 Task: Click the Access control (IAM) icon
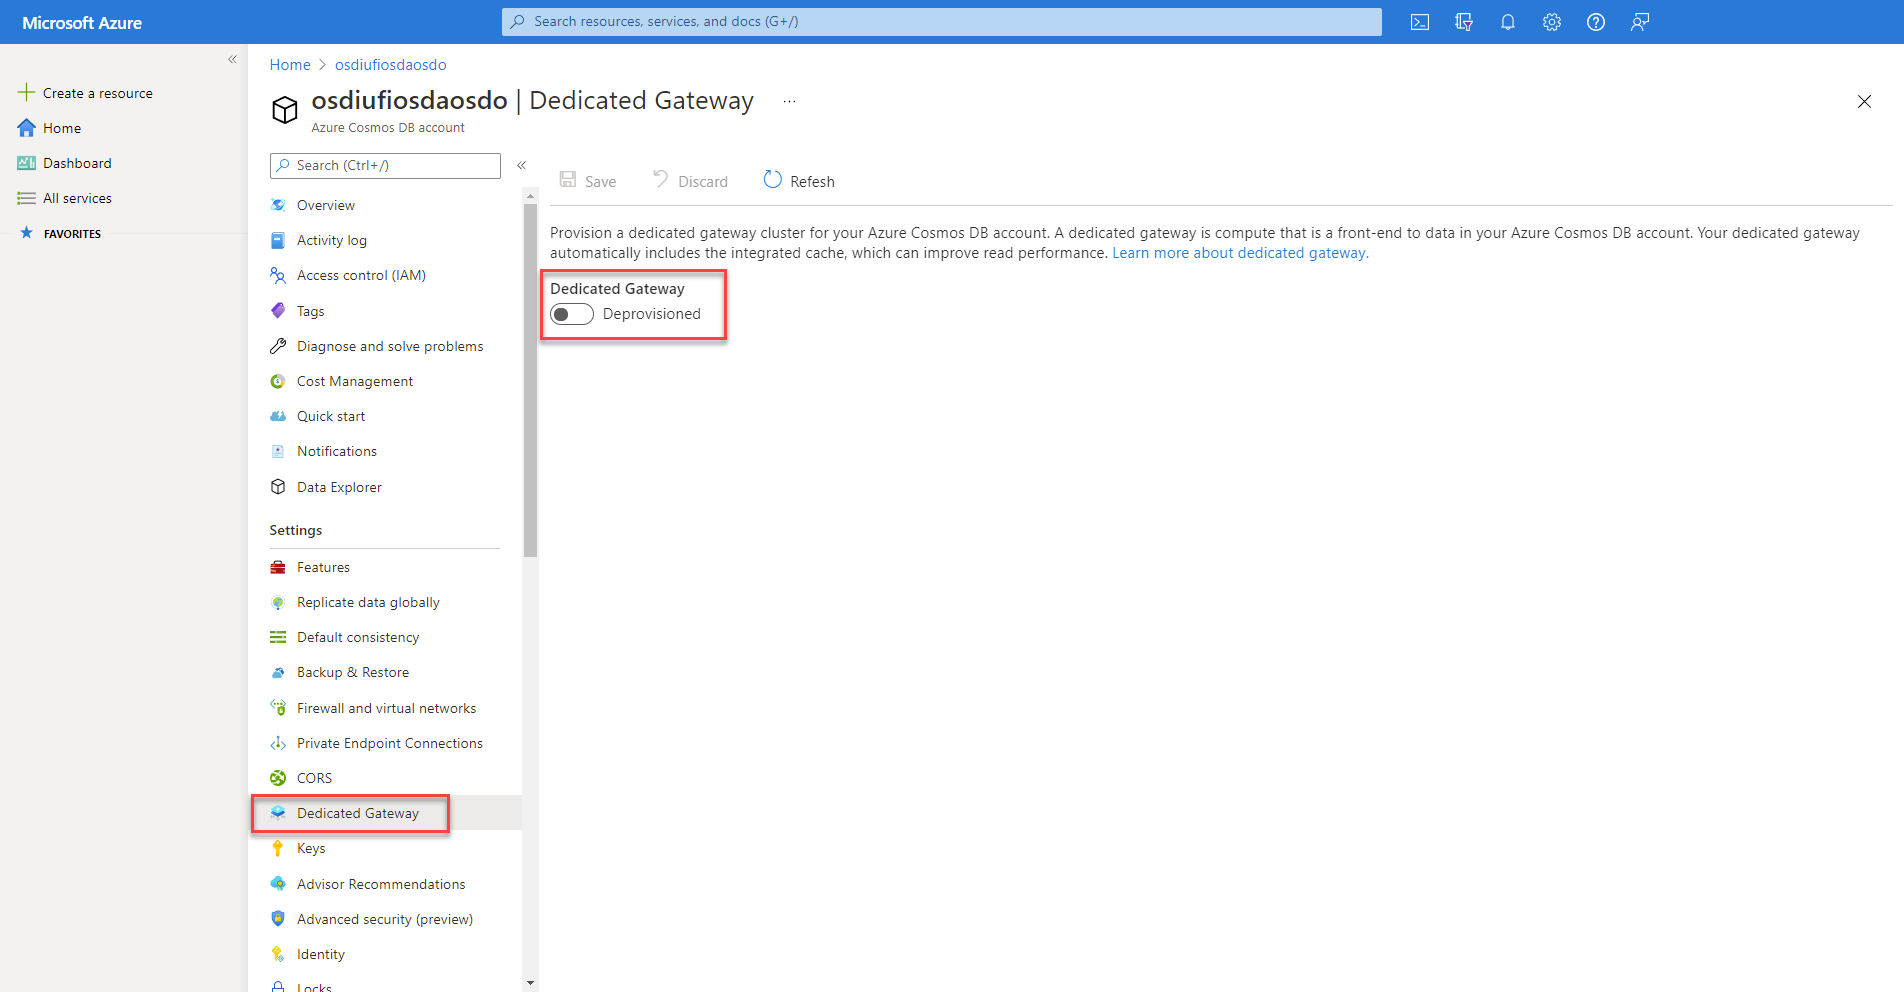[278, 275]
